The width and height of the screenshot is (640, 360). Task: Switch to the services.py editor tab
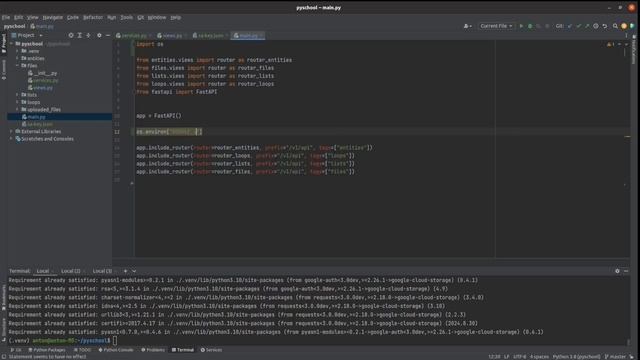click(133, 36)
